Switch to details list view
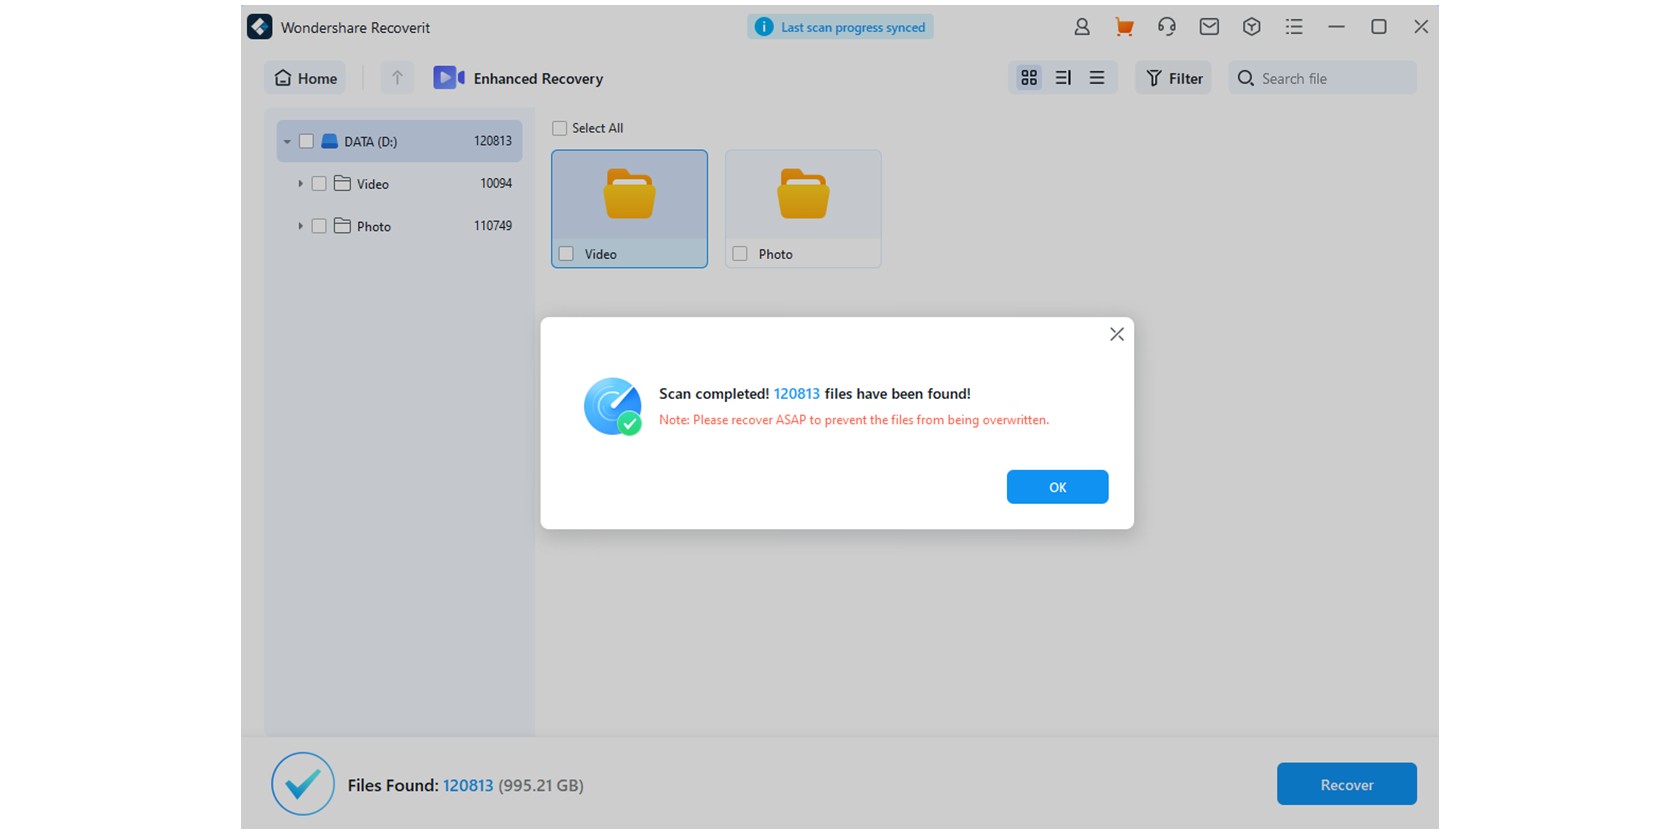 pos(1063,78)
